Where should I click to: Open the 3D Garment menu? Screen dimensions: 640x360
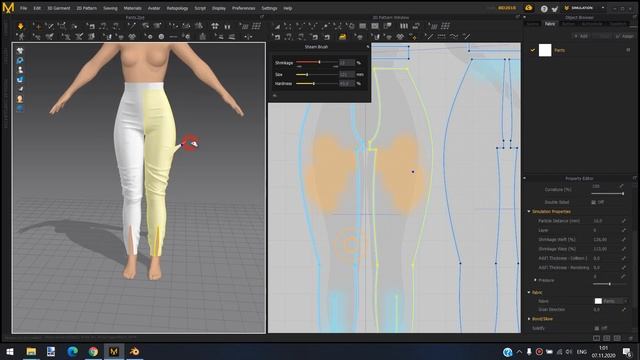pos(58,8)
